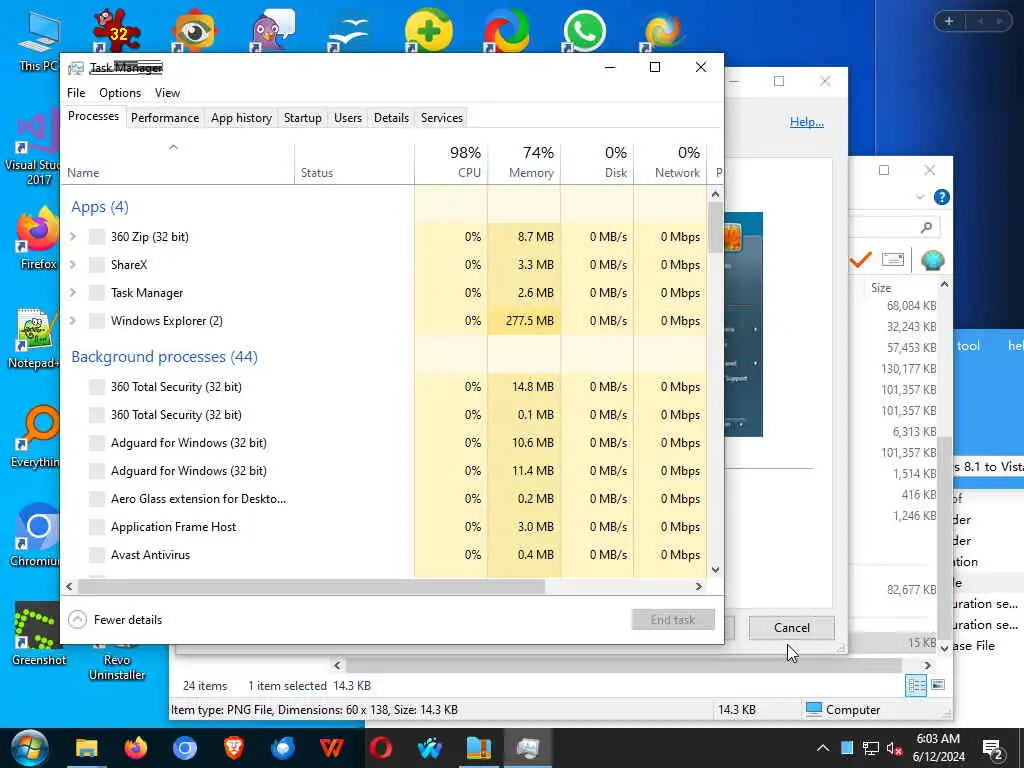The image size is (1024, 768).
Task: Expand the Task Manager app row
Action: tap(73, 293)
